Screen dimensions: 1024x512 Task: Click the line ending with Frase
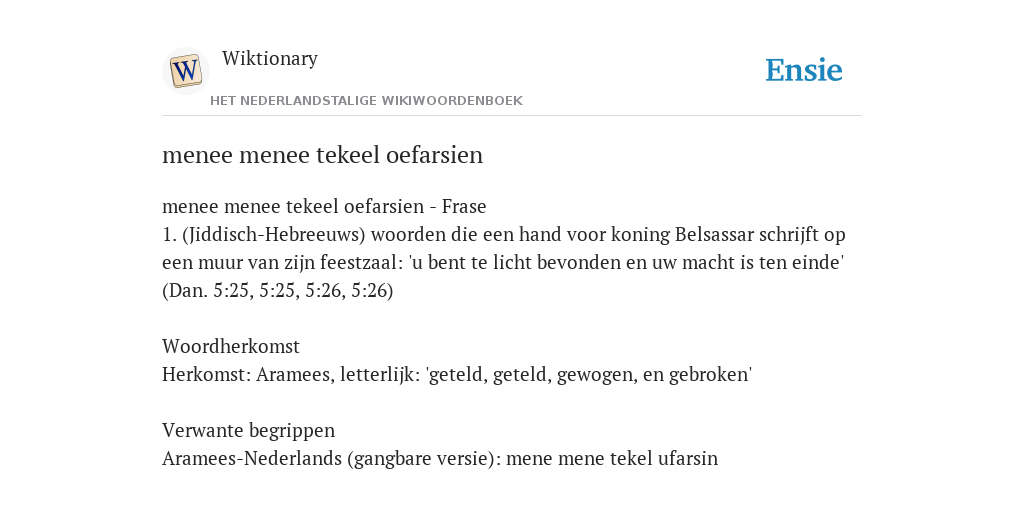(324, 206)
